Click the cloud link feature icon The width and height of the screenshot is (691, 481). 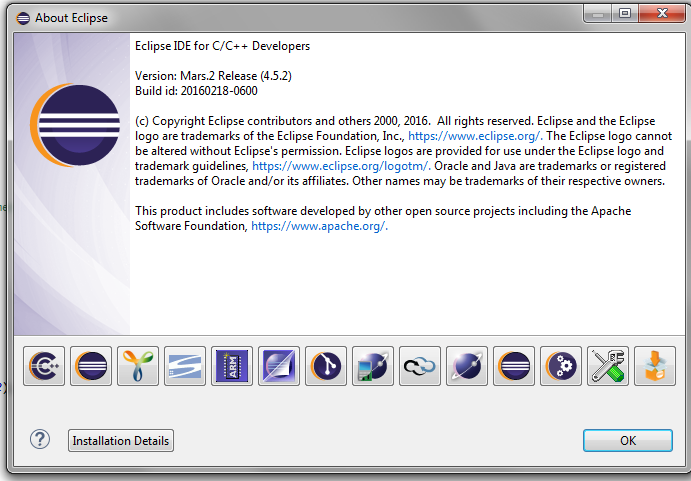pos(420,366)
